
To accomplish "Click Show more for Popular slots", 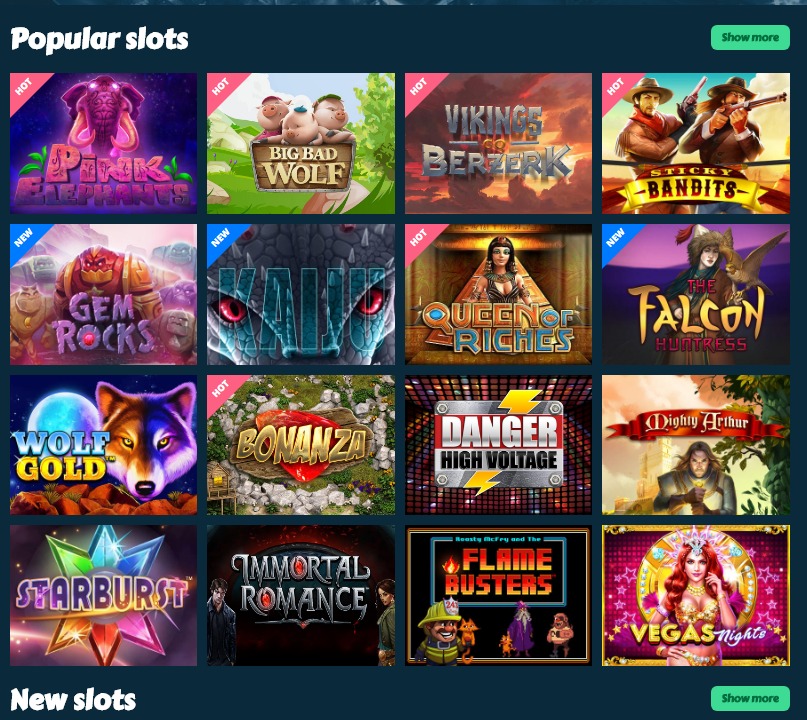I will click(x=750, y=38).
